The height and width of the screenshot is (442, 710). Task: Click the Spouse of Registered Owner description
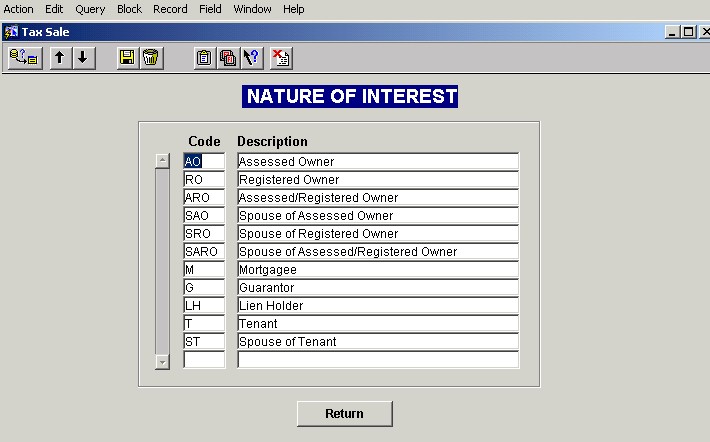378,233
